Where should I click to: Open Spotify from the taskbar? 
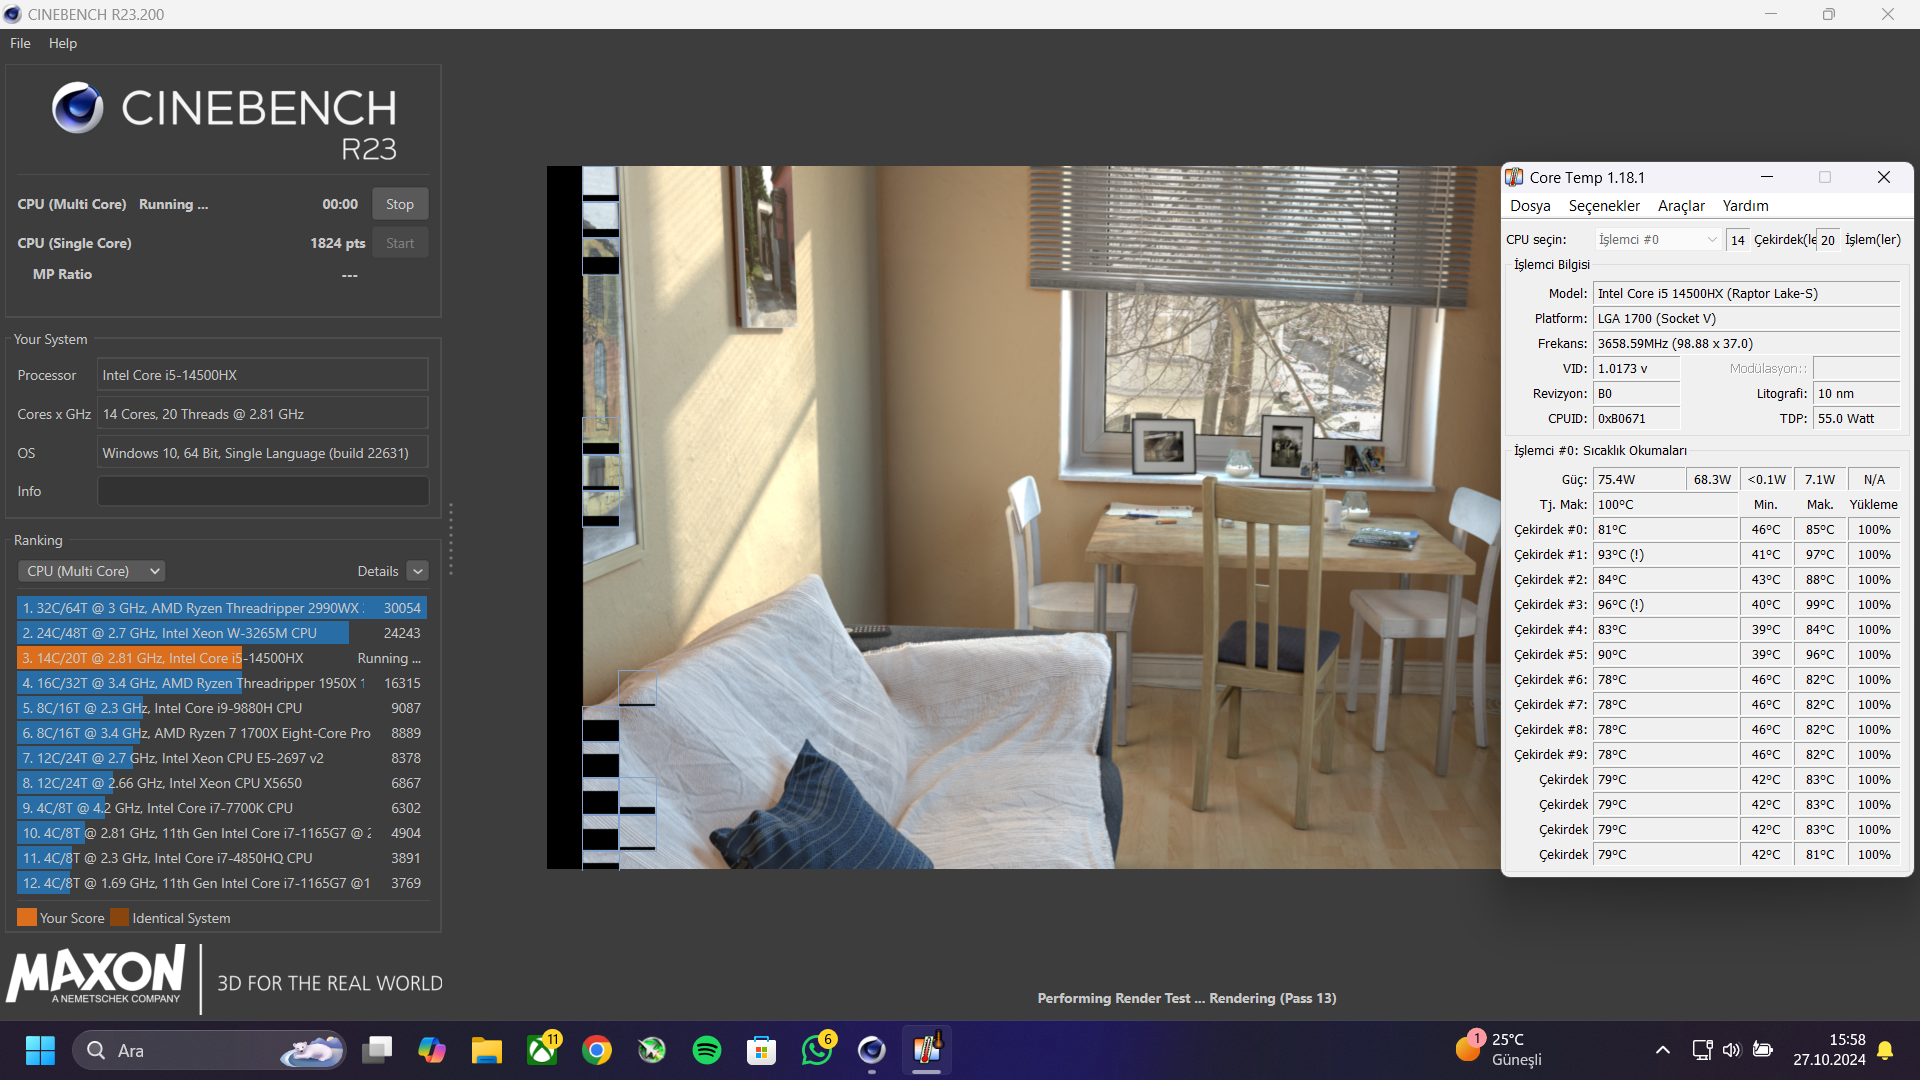tap(706, 1050)
